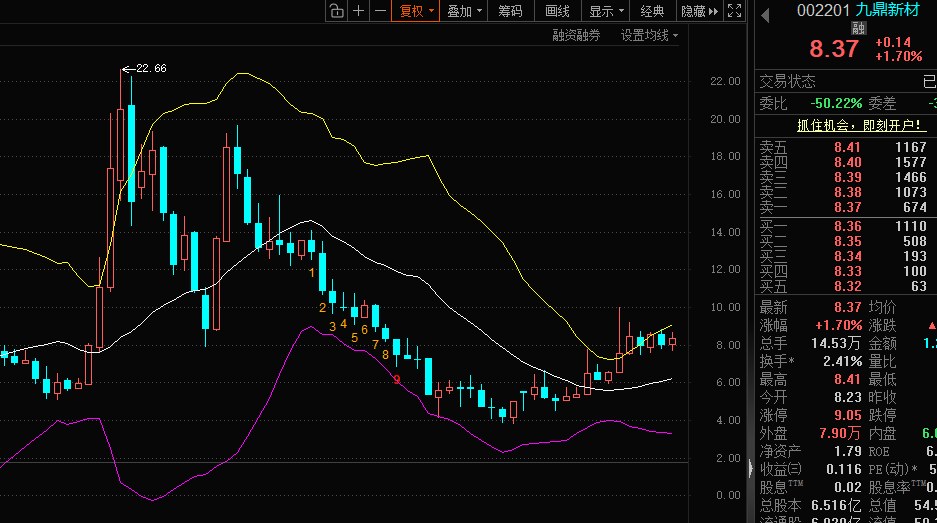The image size is (937, 523).
Task: Click the 换手 value 2.41%
Action: (x=842, y=361)
